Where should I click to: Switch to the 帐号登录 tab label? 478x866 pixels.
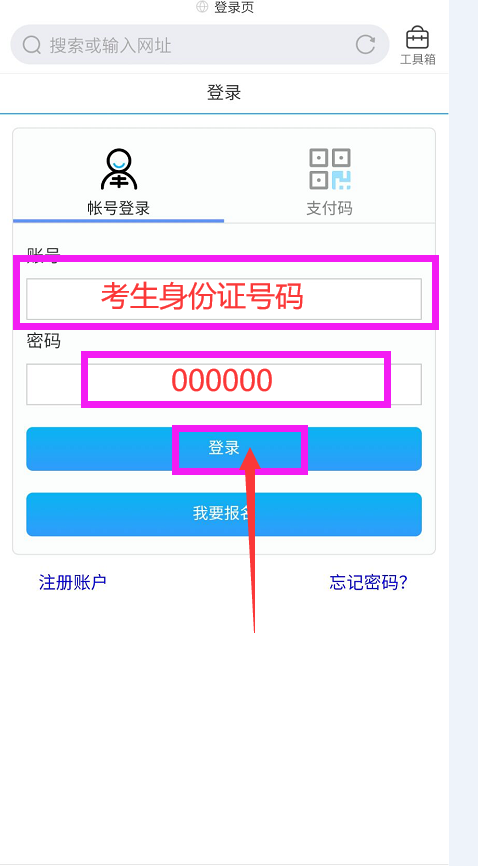[119, 208]
